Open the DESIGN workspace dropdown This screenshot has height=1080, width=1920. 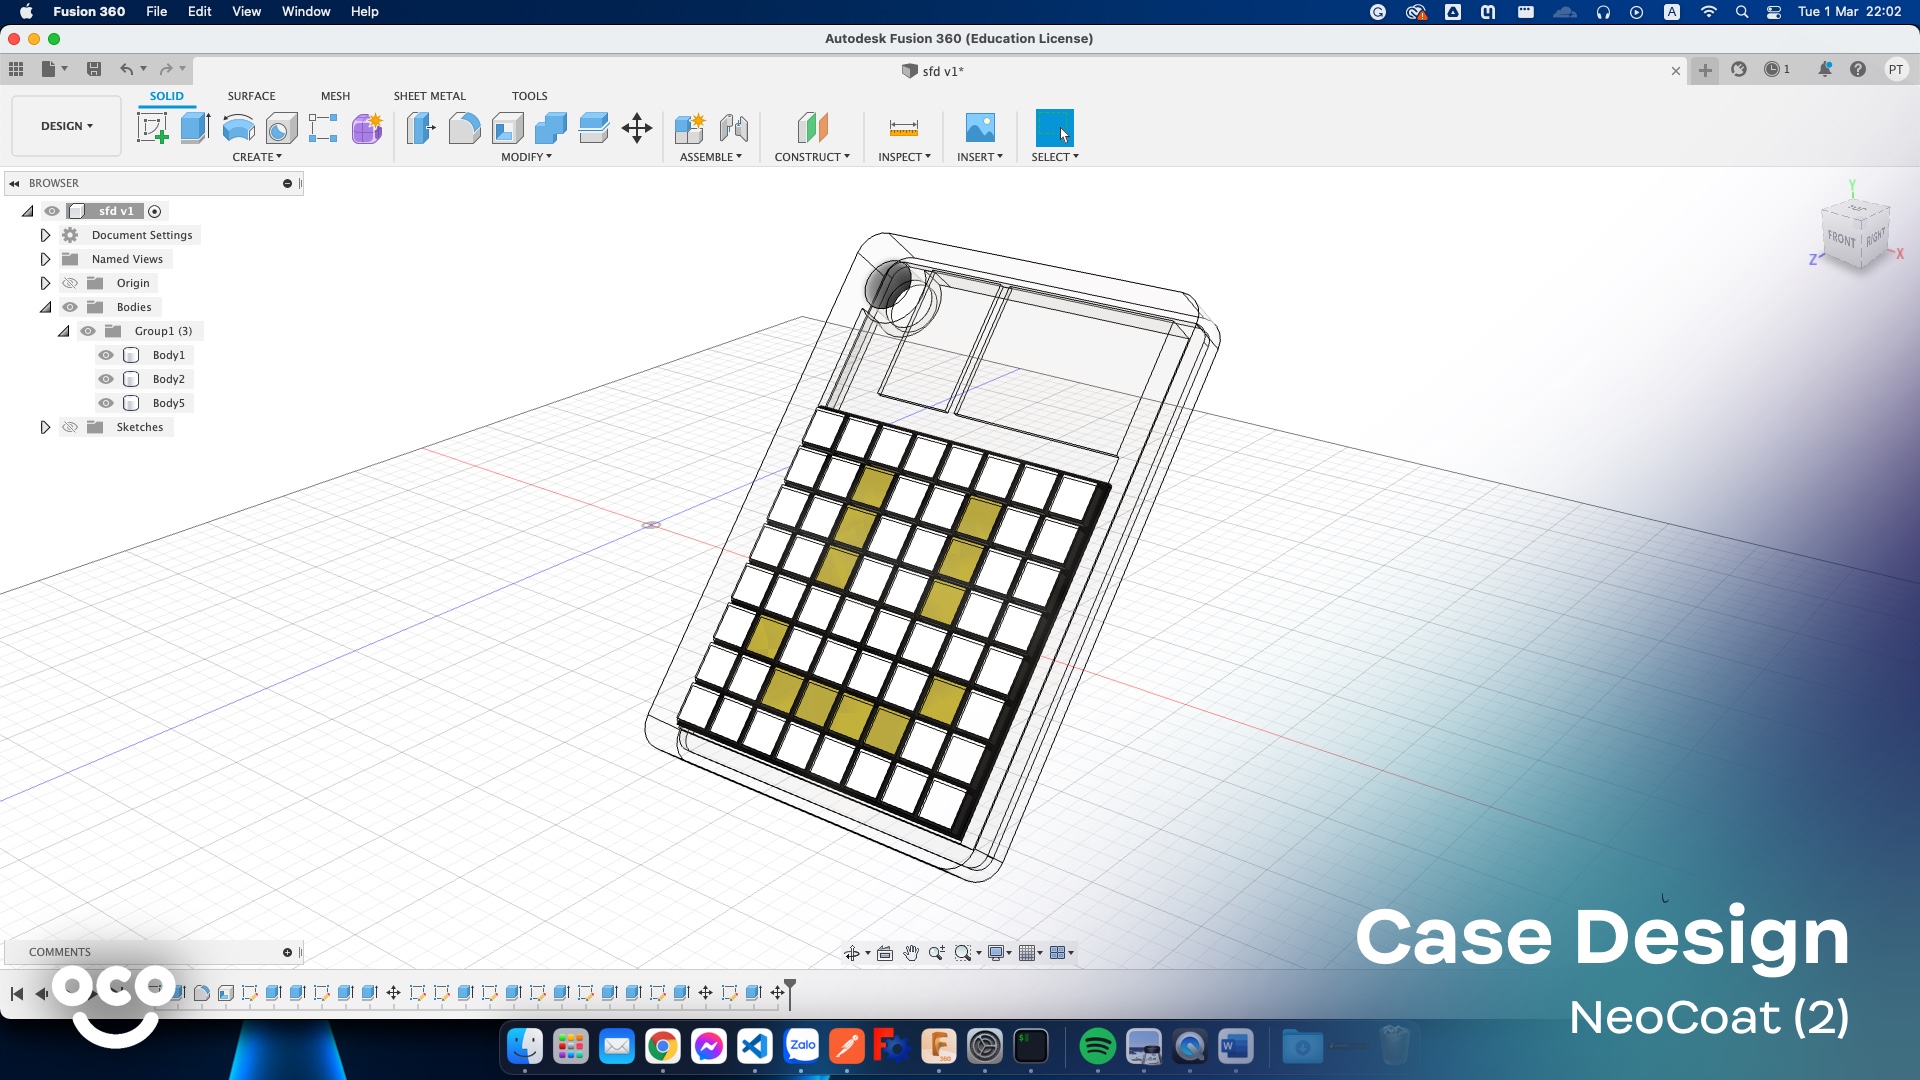[x=66, y=126]
